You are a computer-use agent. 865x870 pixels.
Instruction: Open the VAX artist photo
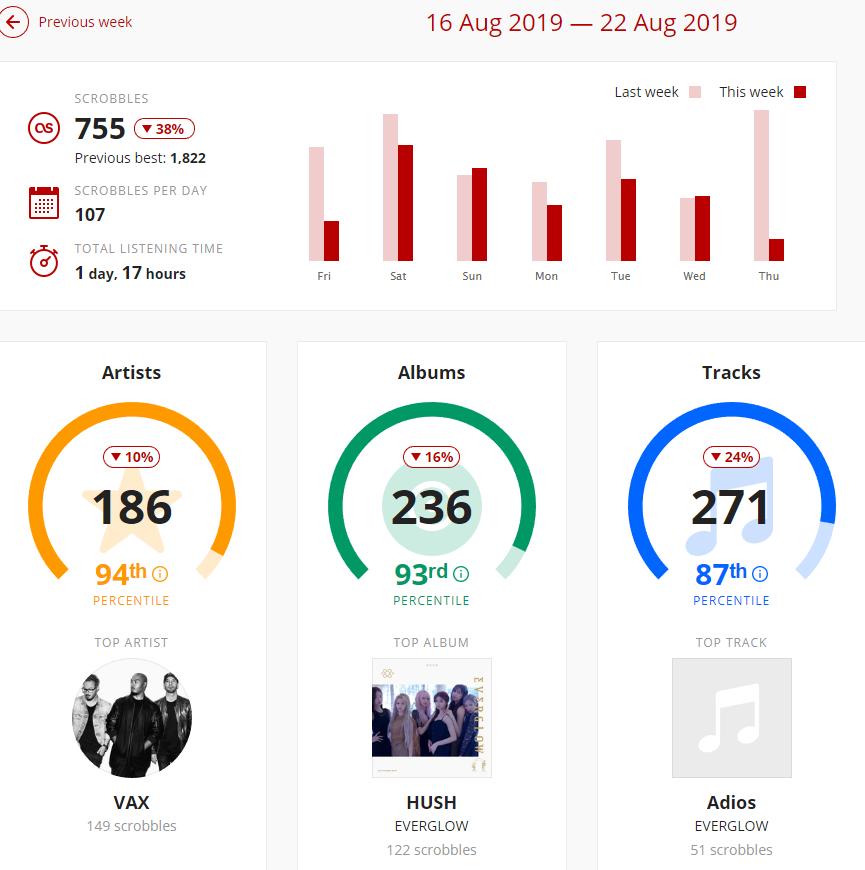coord(131,718)
